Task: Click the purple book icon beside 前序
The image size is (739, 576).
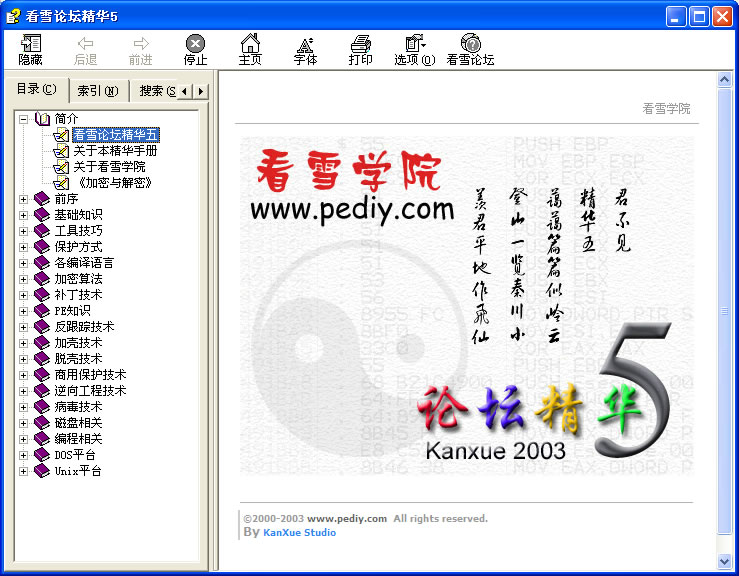Action: coord(42,199)
